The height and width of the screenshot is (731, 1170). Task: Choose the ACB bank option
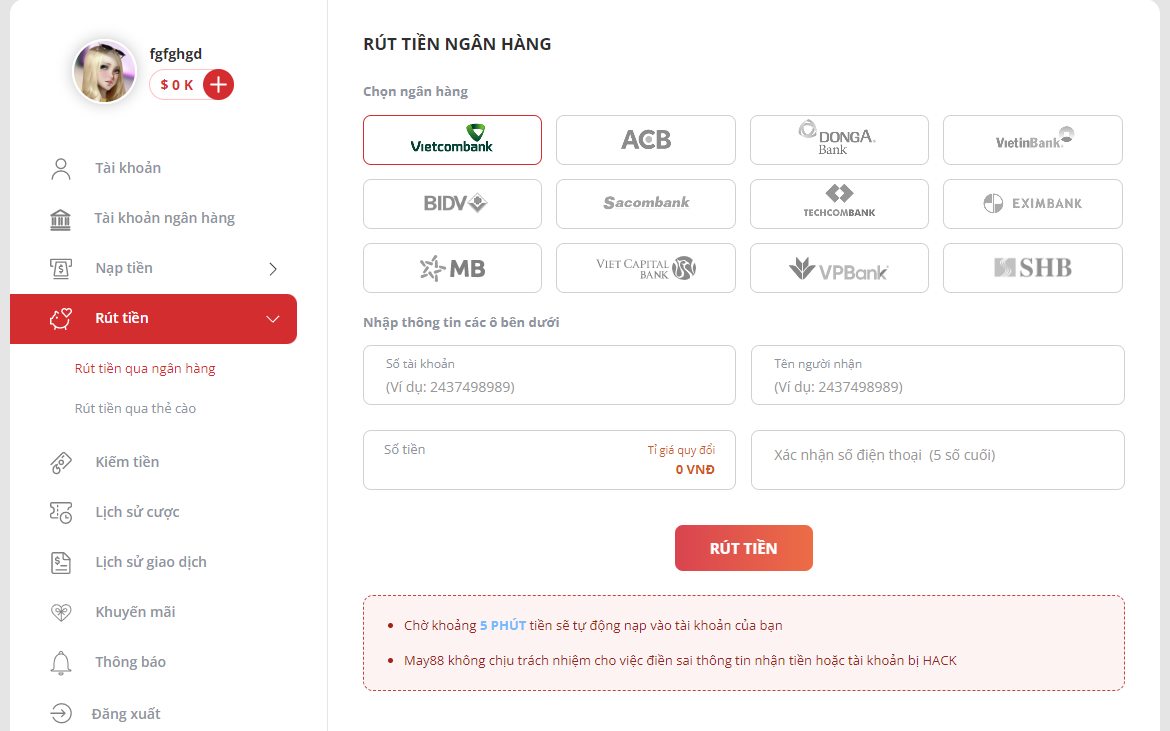tap(645, 139)
